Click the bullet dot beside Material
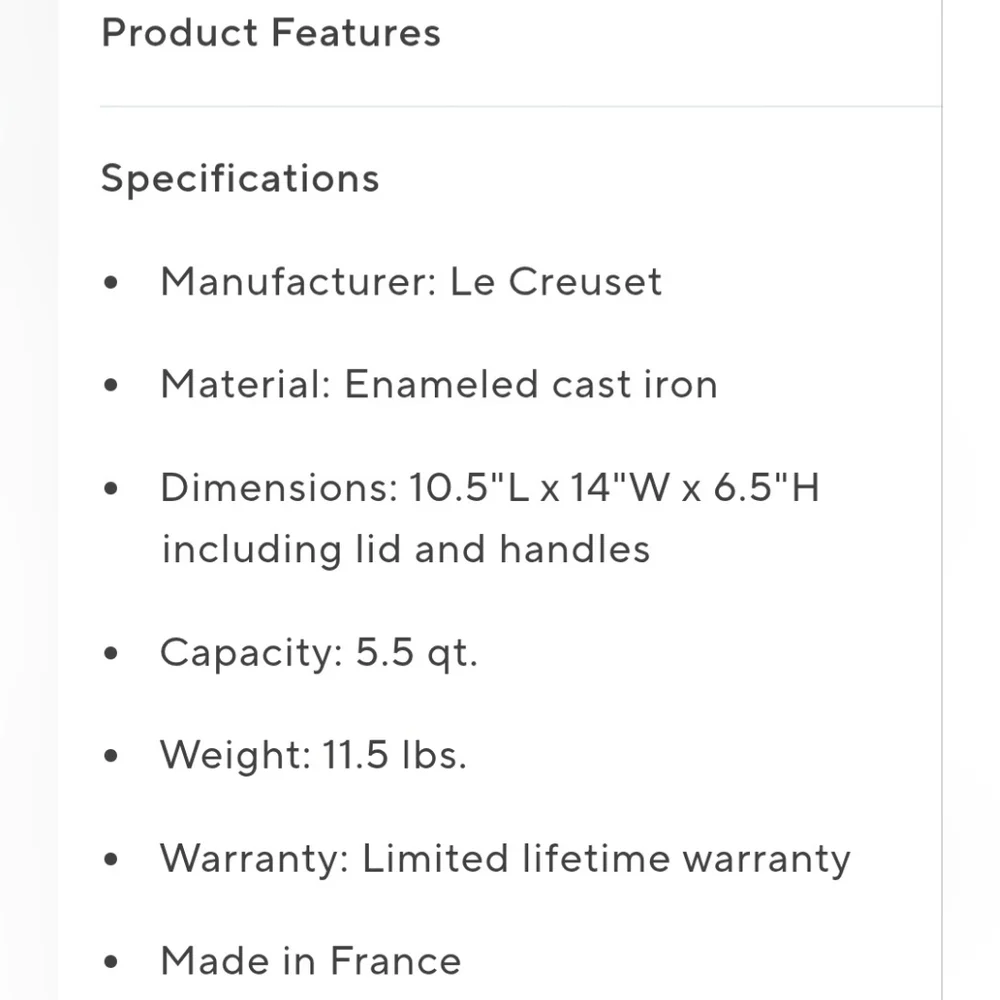Screen dimensions: 1000x1000 click(x=111, y=385)
